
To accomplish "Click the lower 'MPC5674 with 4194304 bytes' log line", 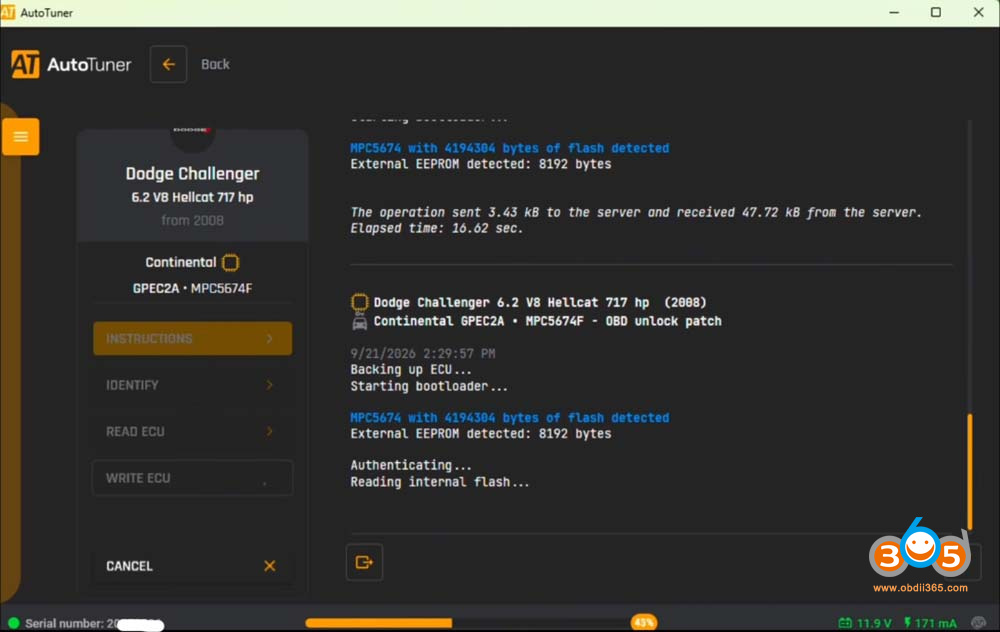I will 510,418.
